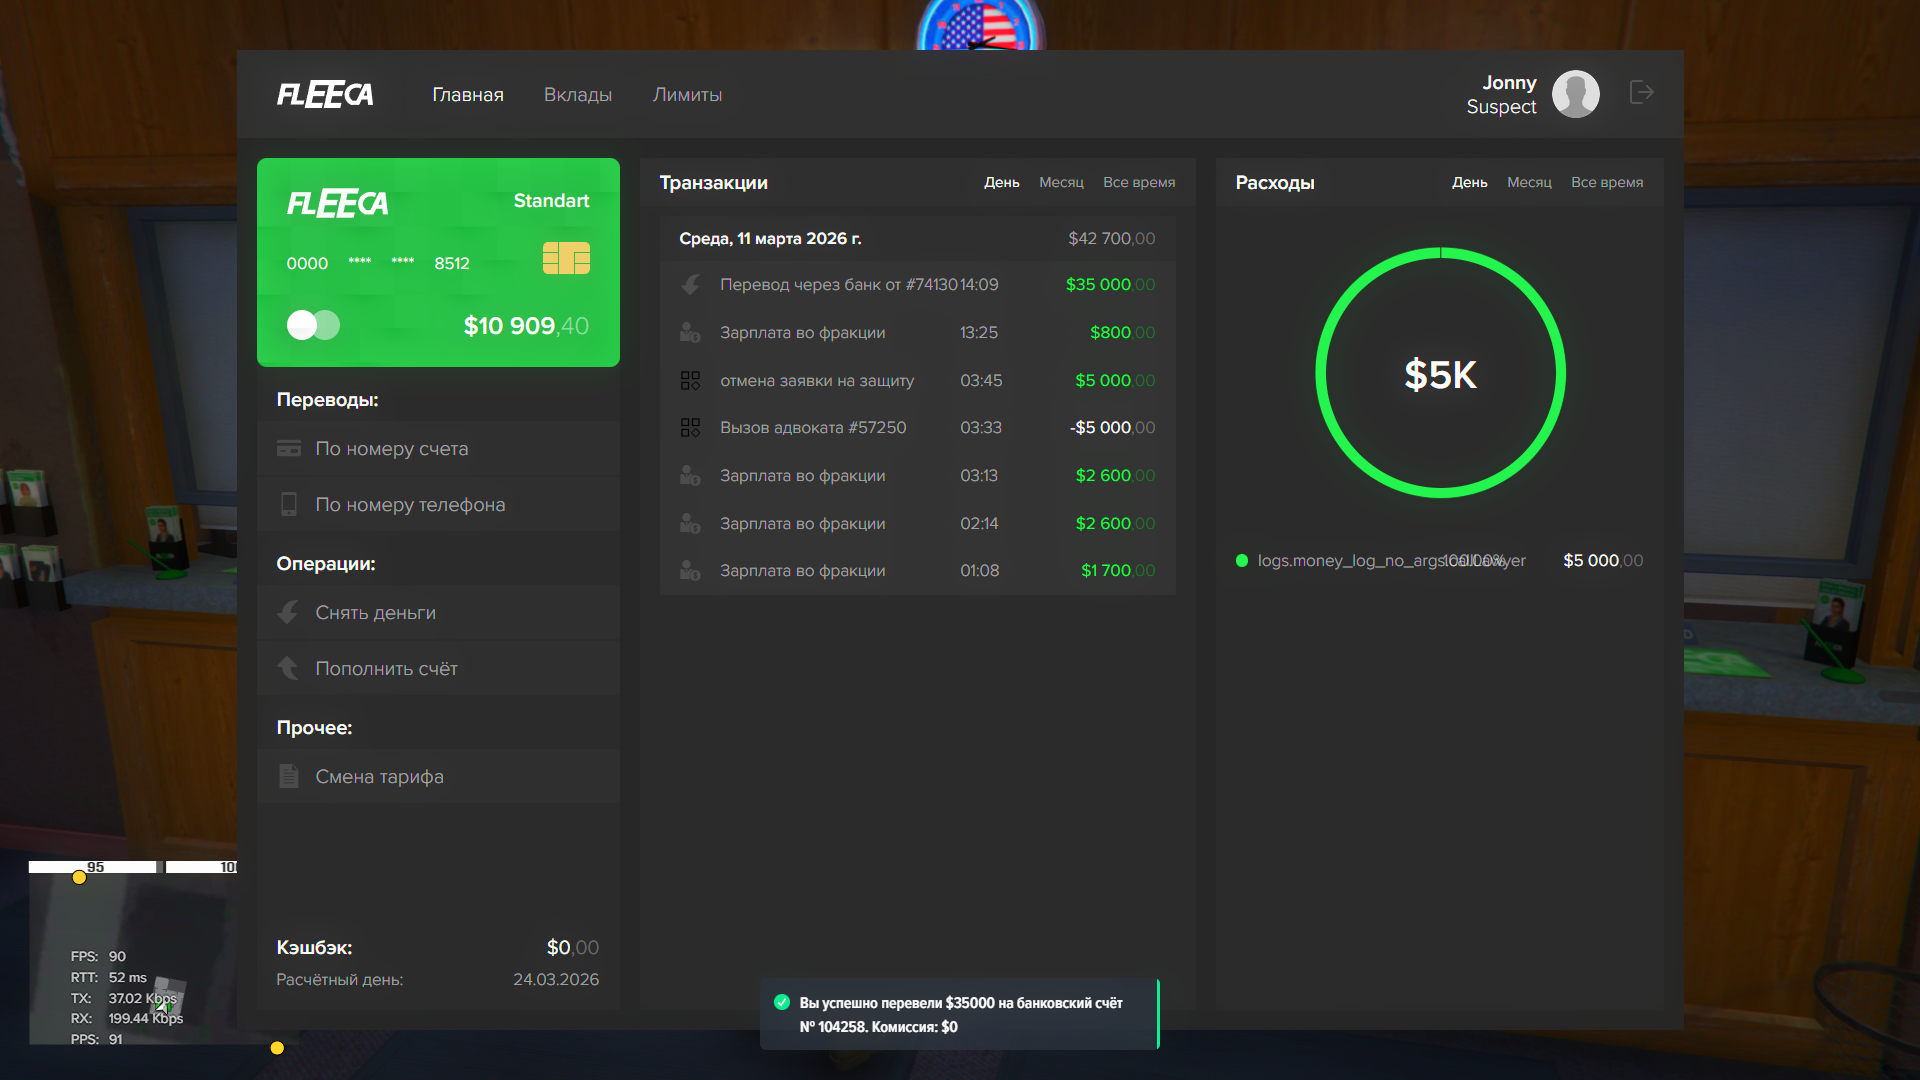The height and width of the screenshot is (1080, 1920).
Task: Set Расходы period to Месяц
Action: tap(1529, 183)
